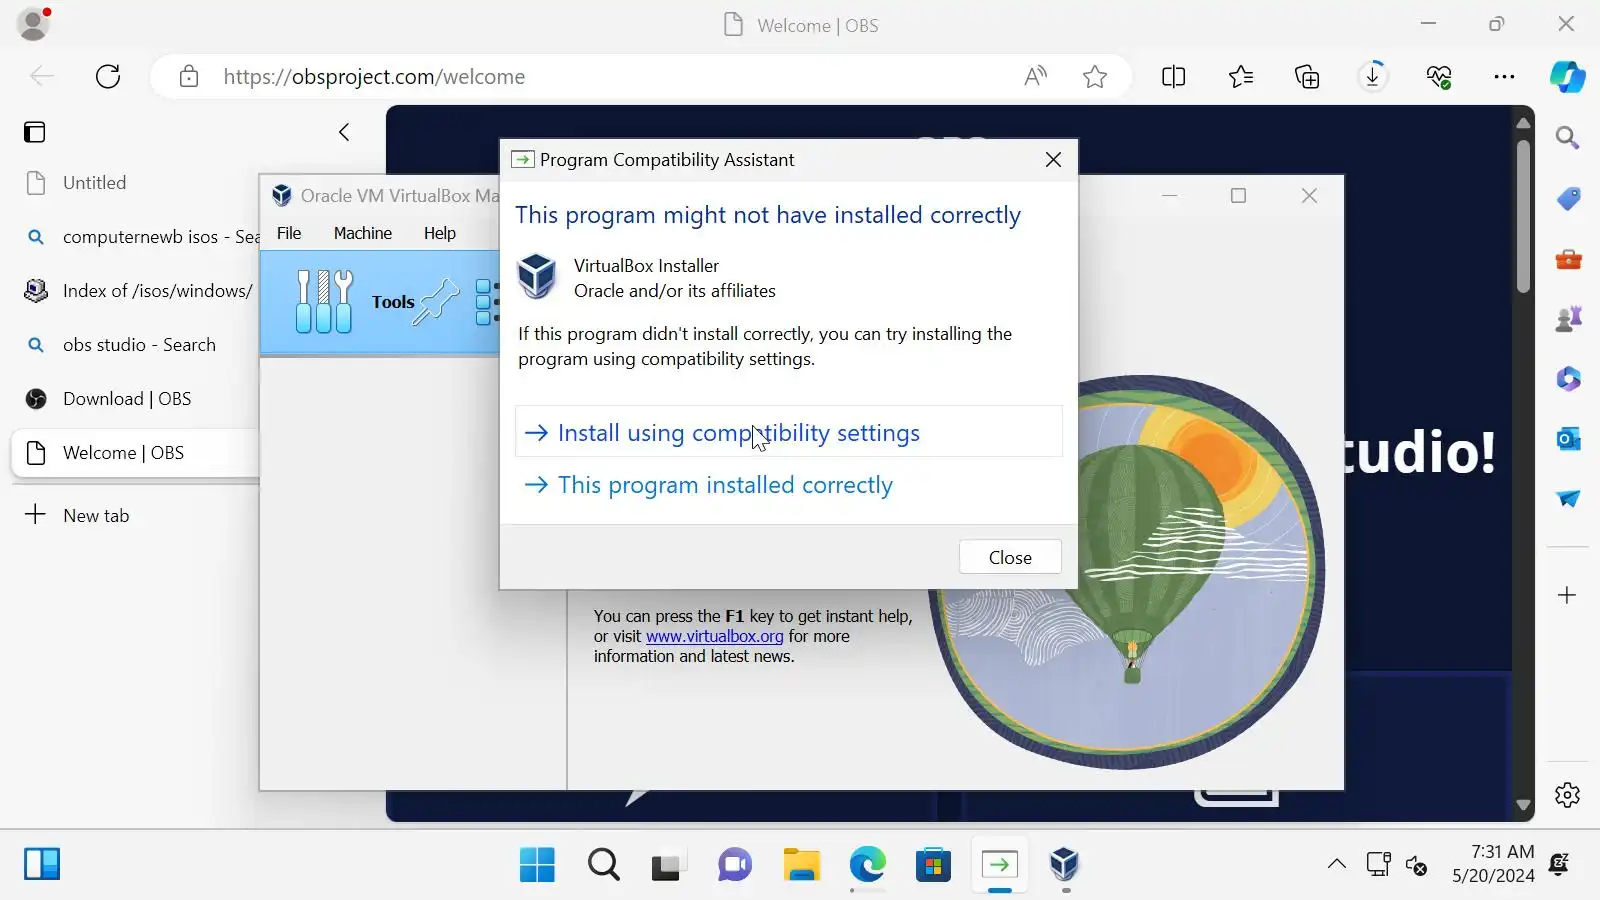Click Program Compatibility Assistant taskbar icon
1600x900 pixels.
pyautogui.click(x=999, y=864)
